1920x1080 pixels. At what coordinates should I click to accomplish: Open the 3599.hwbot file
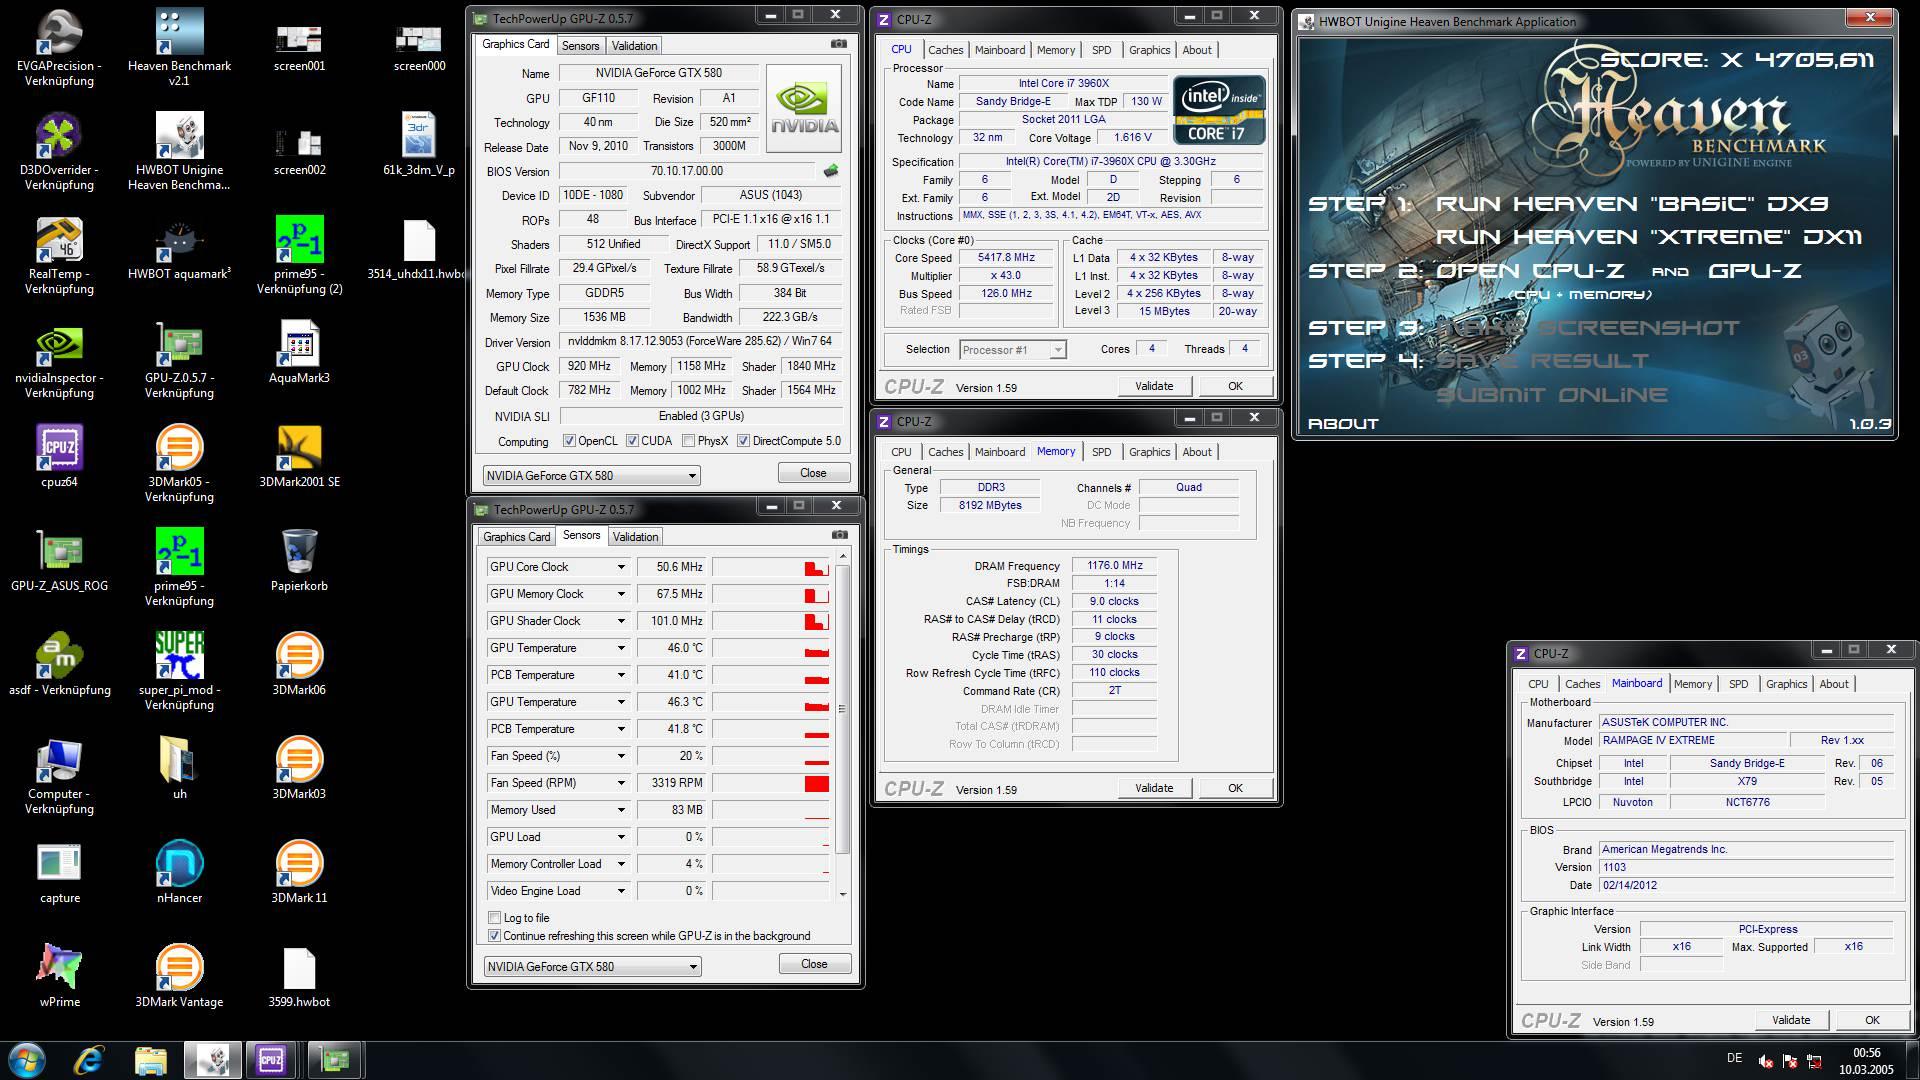(x=299, y=976)
